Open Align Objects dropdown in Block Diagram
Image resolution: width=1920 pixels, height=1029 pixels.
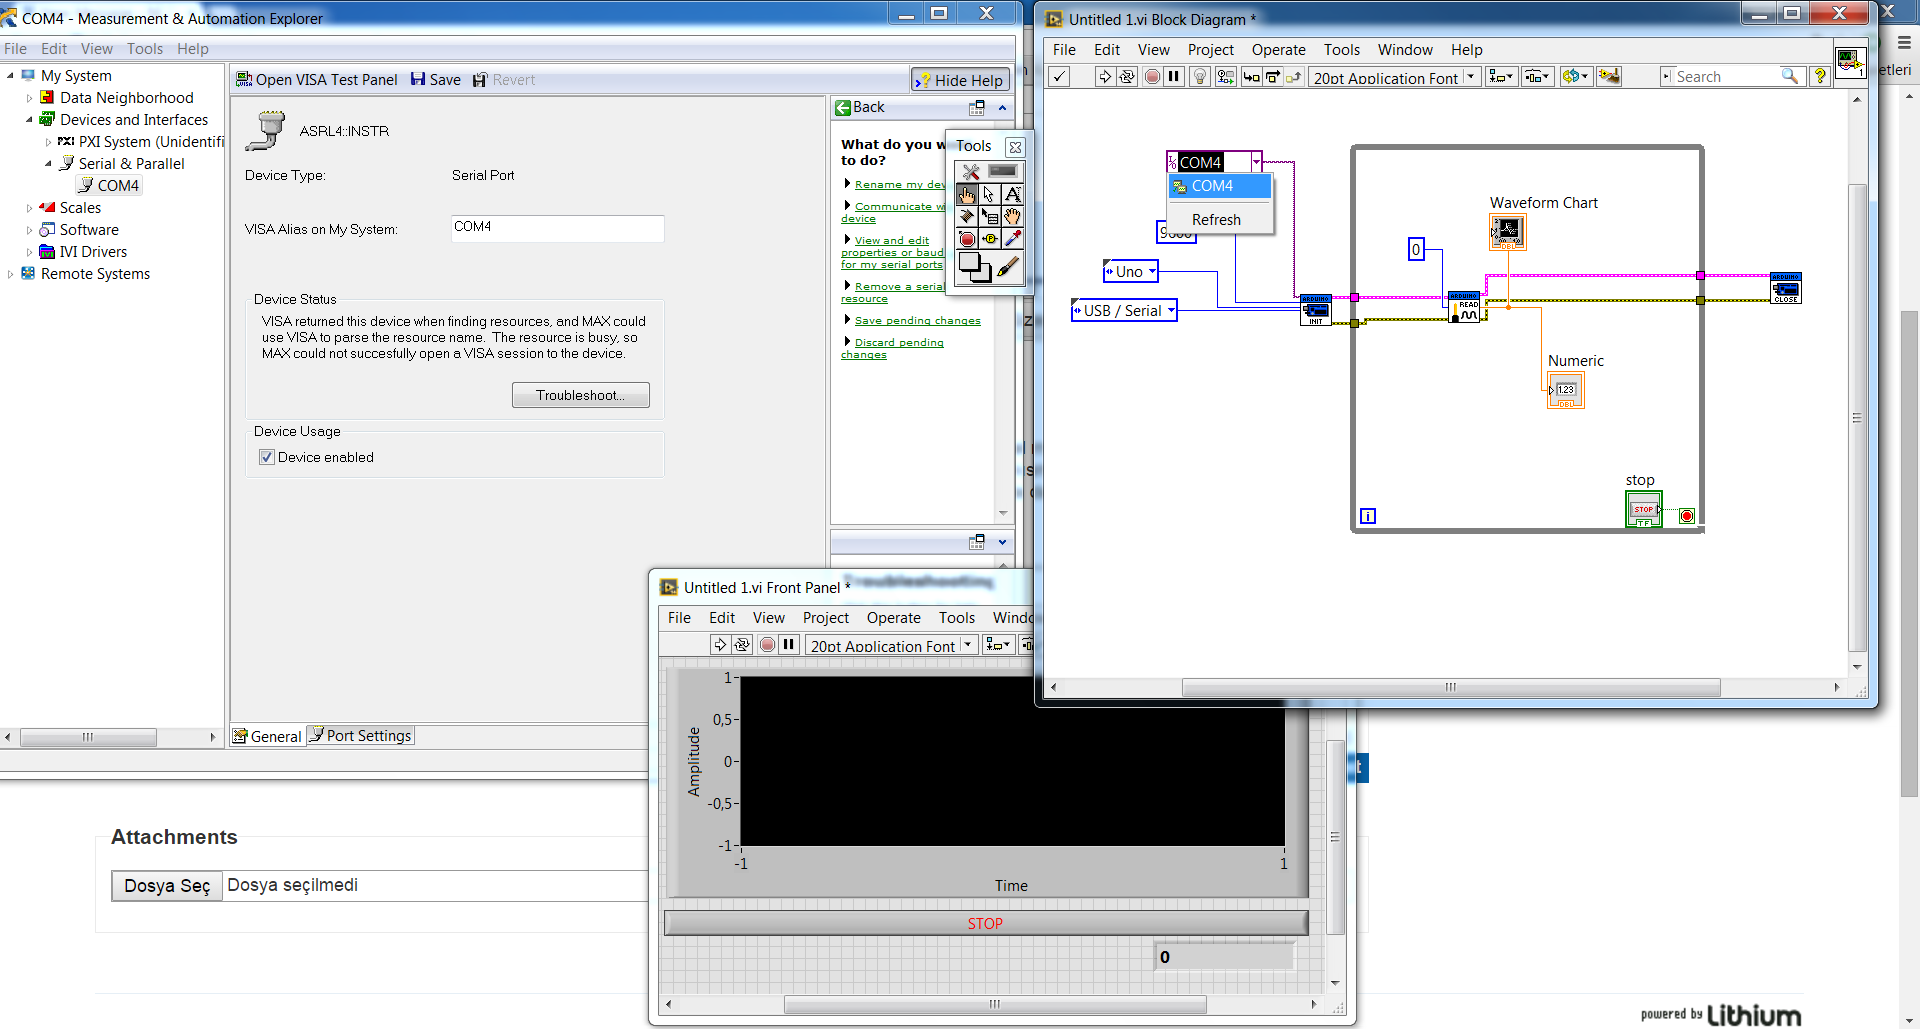point(1501,77)
